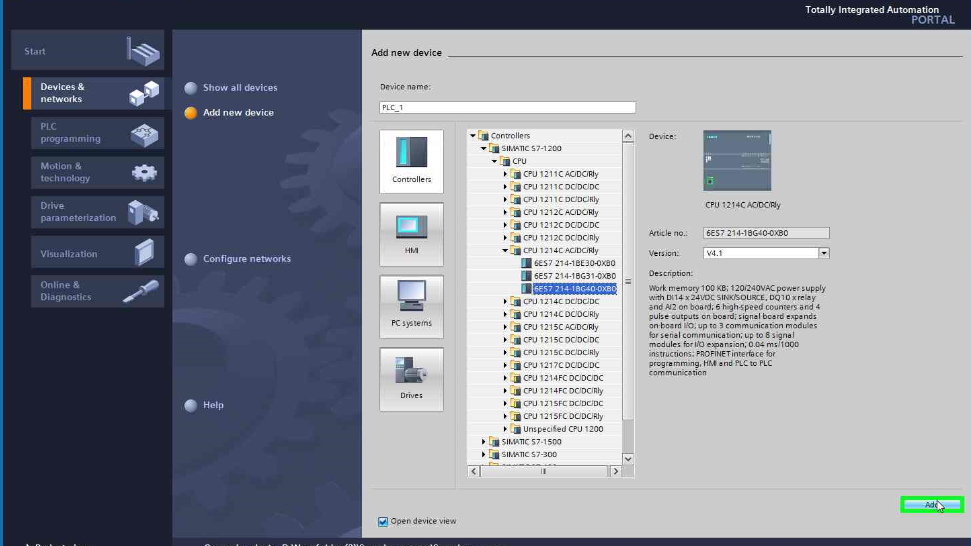Screen dimensions: 971x546
Task: Click the Device name input field
Action: click(507, 108)
